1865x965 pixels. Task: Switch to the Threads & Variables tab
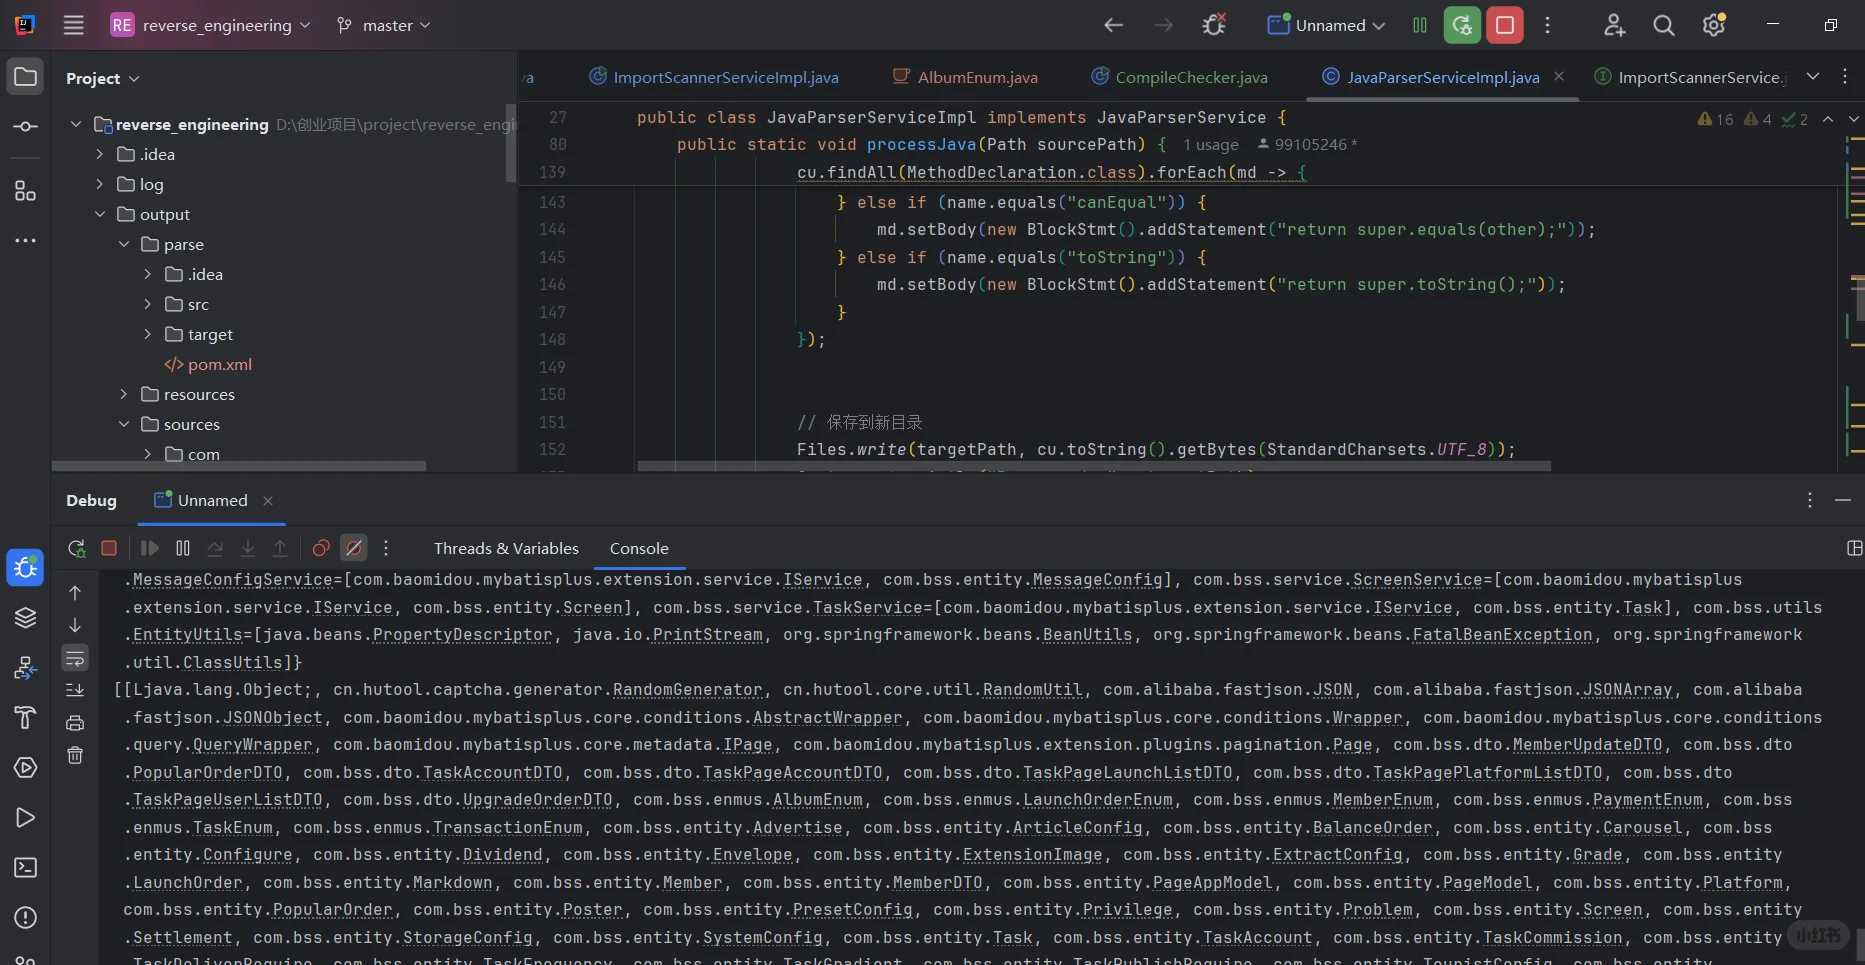[x=506, y=548]
